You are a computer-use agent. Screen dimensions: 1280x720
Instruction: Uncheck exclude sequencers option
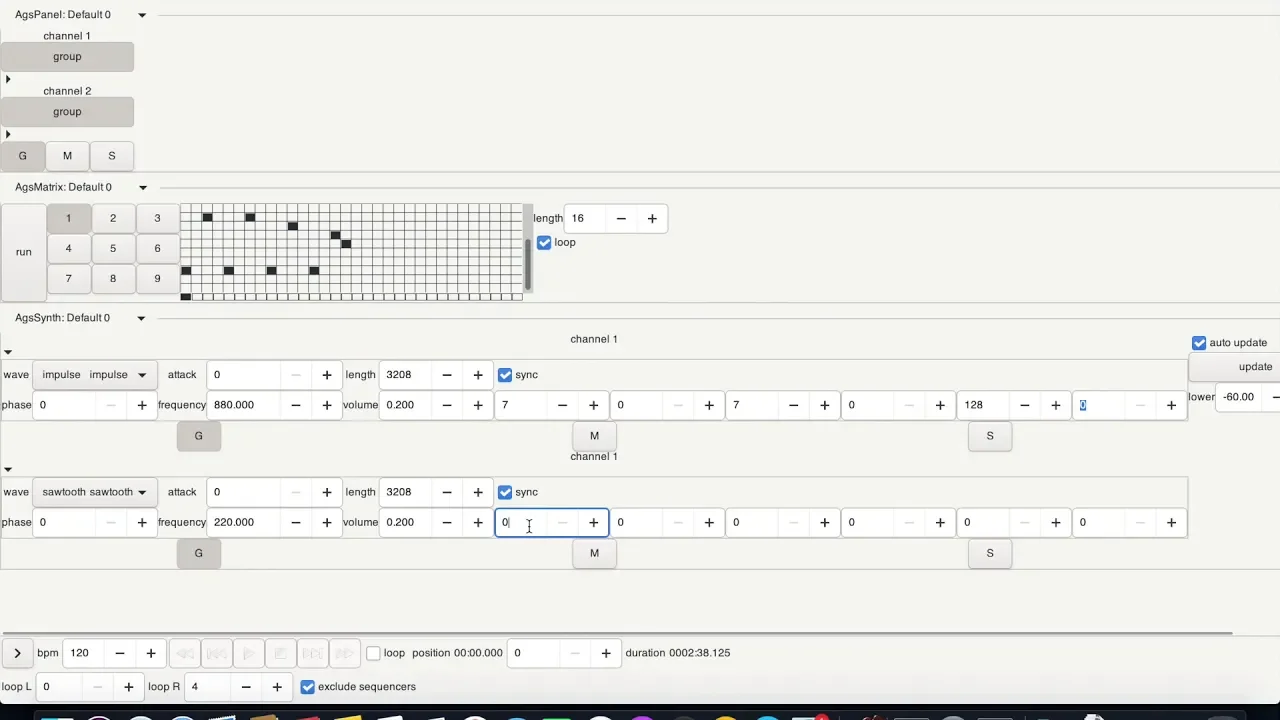tap(308, 687)
